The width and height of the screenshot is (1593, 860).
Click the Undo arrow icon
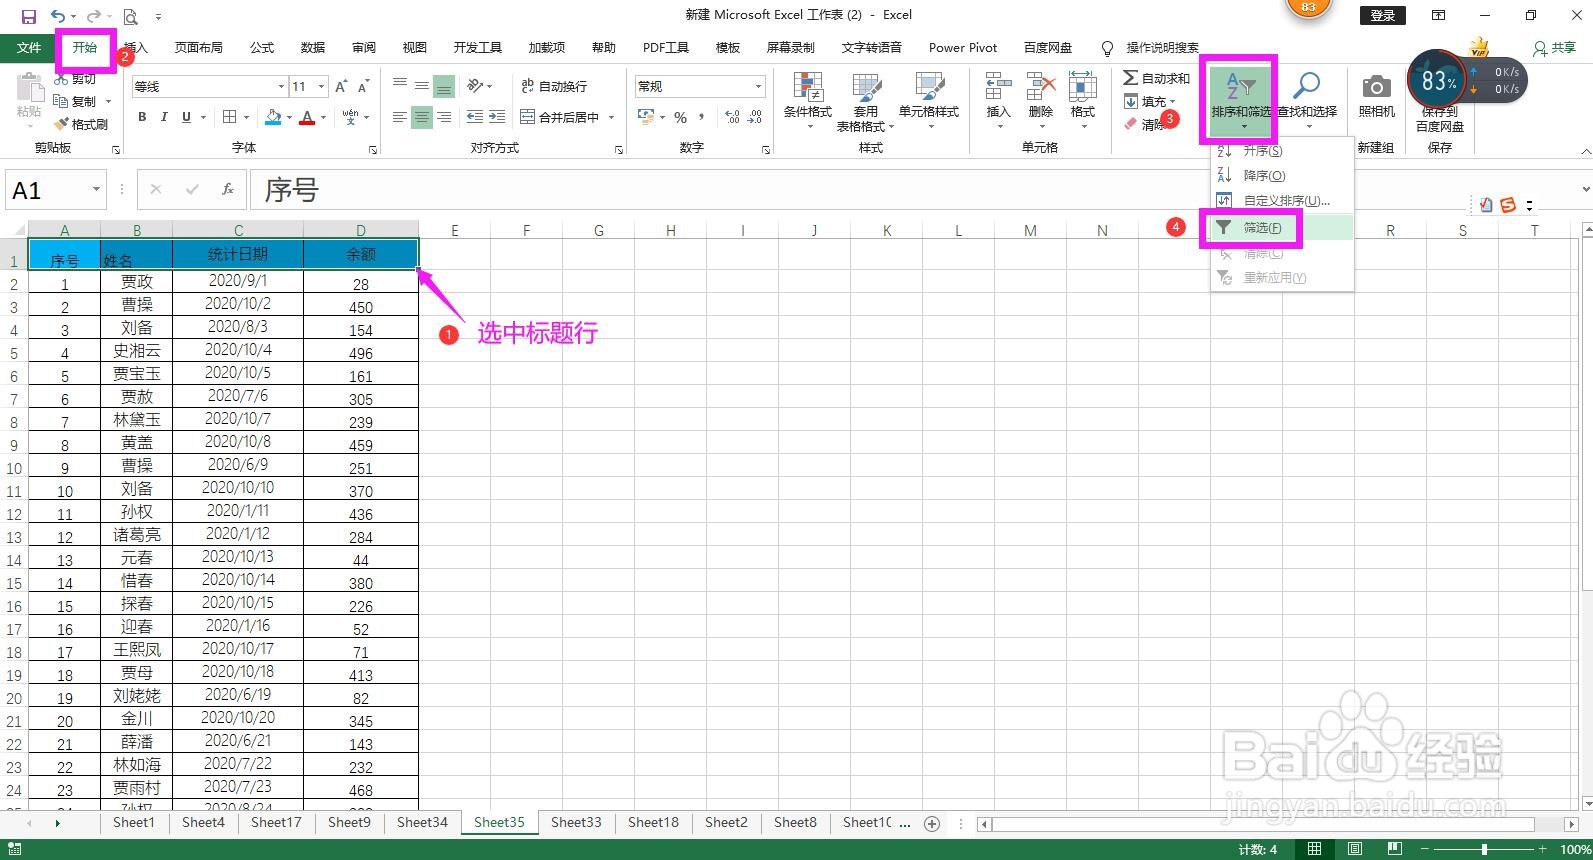pos(58,16)
